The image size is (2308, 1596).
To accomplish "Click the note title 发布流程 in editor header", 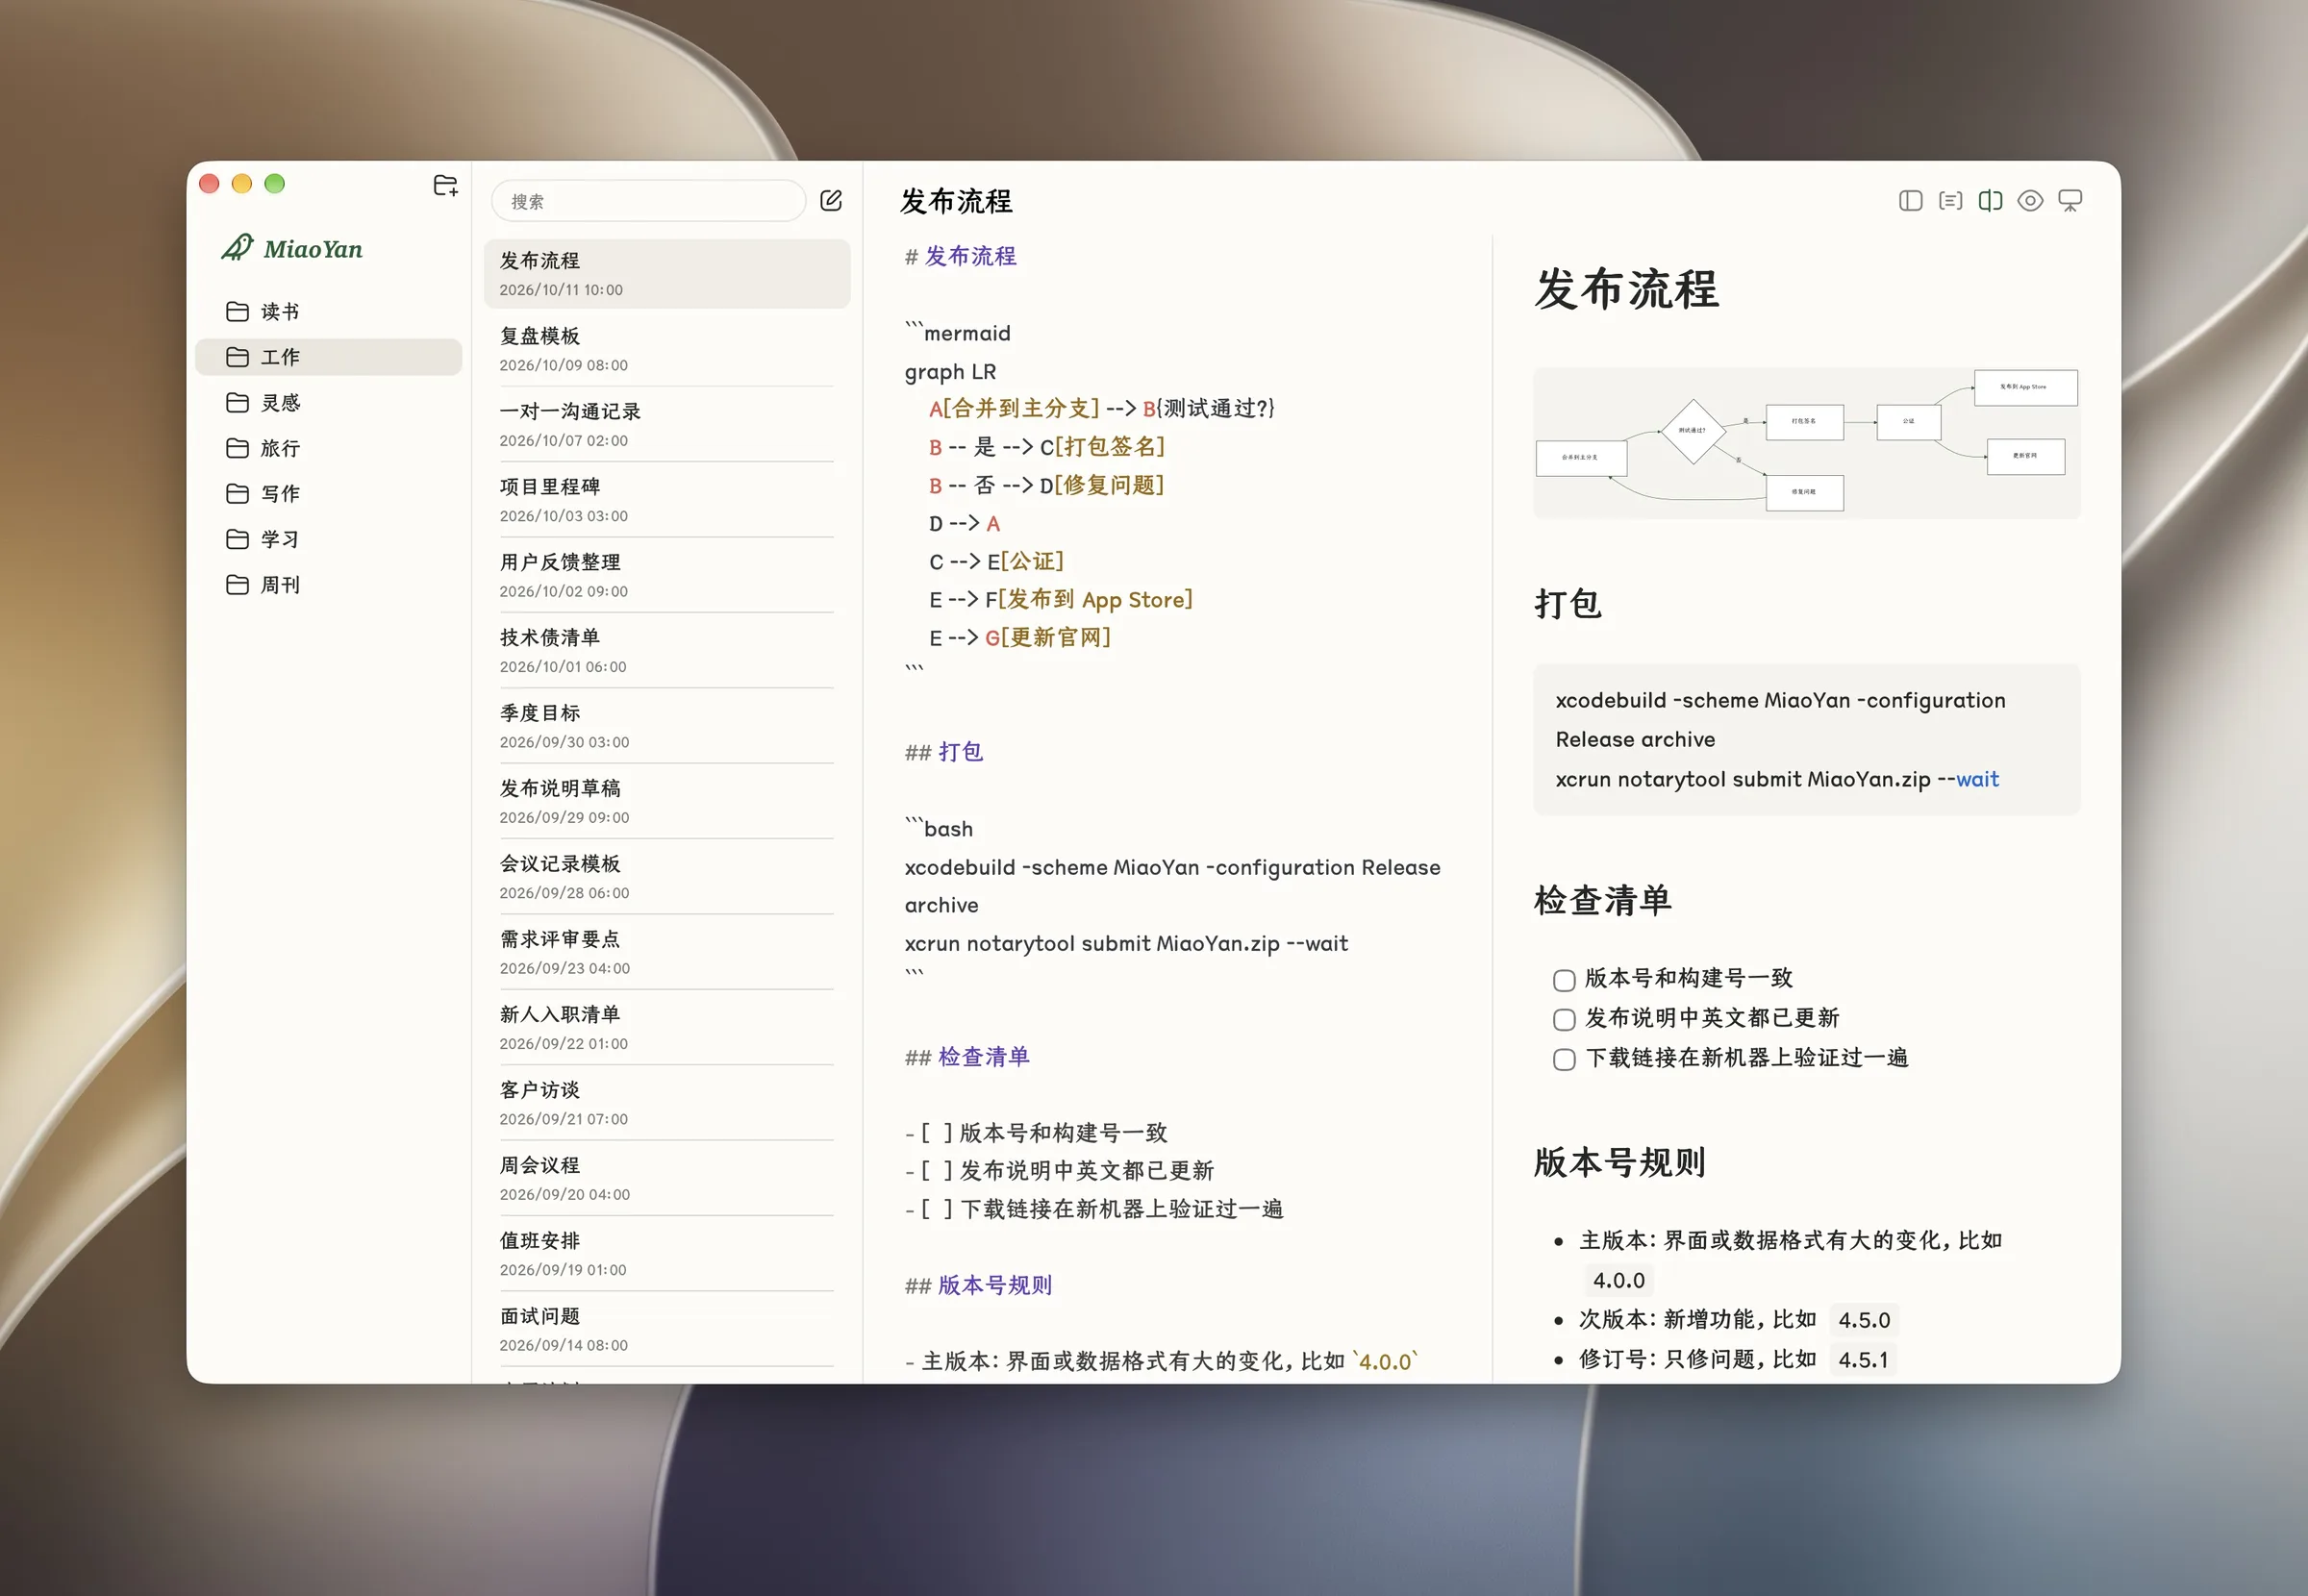I will 956,201.
